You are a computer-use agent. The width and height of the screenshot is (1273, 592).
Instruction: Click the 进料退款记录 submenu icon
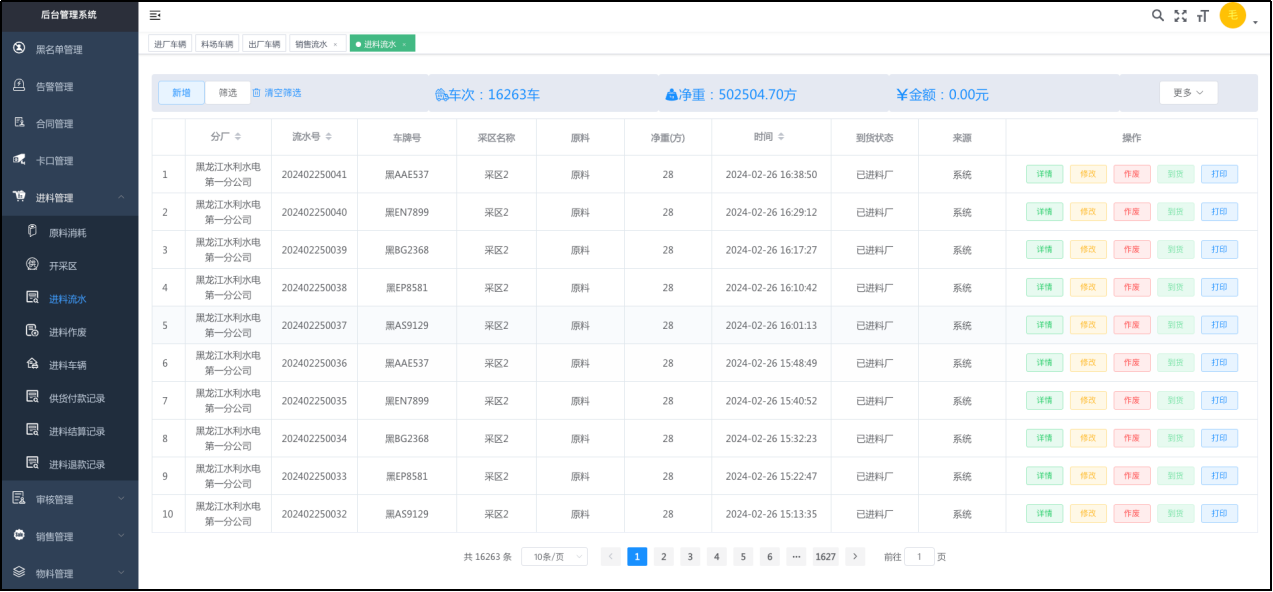[32, 464]
